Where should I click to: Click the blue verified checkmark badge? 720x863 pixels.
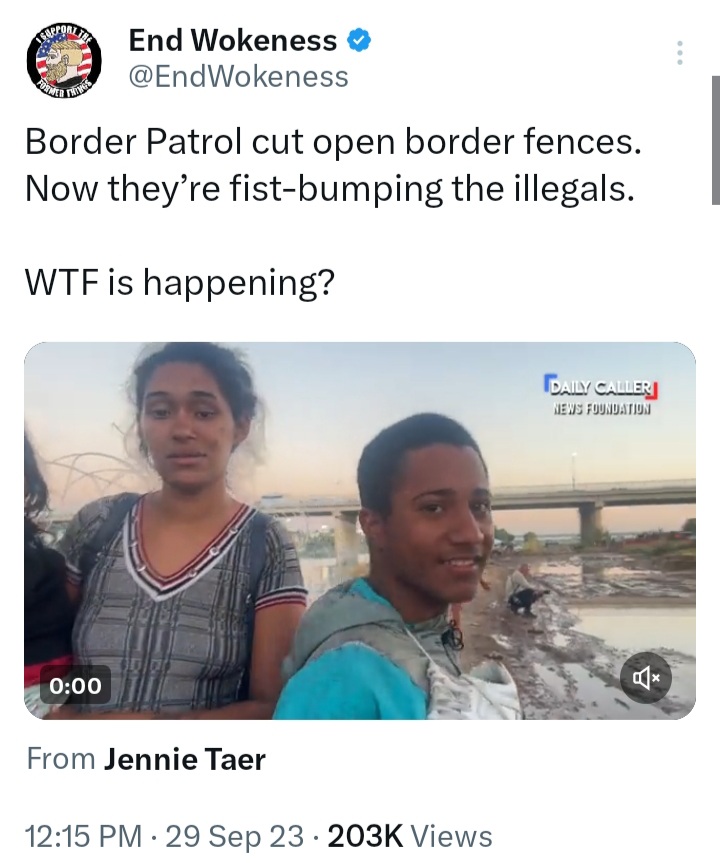tap(358, 41)
